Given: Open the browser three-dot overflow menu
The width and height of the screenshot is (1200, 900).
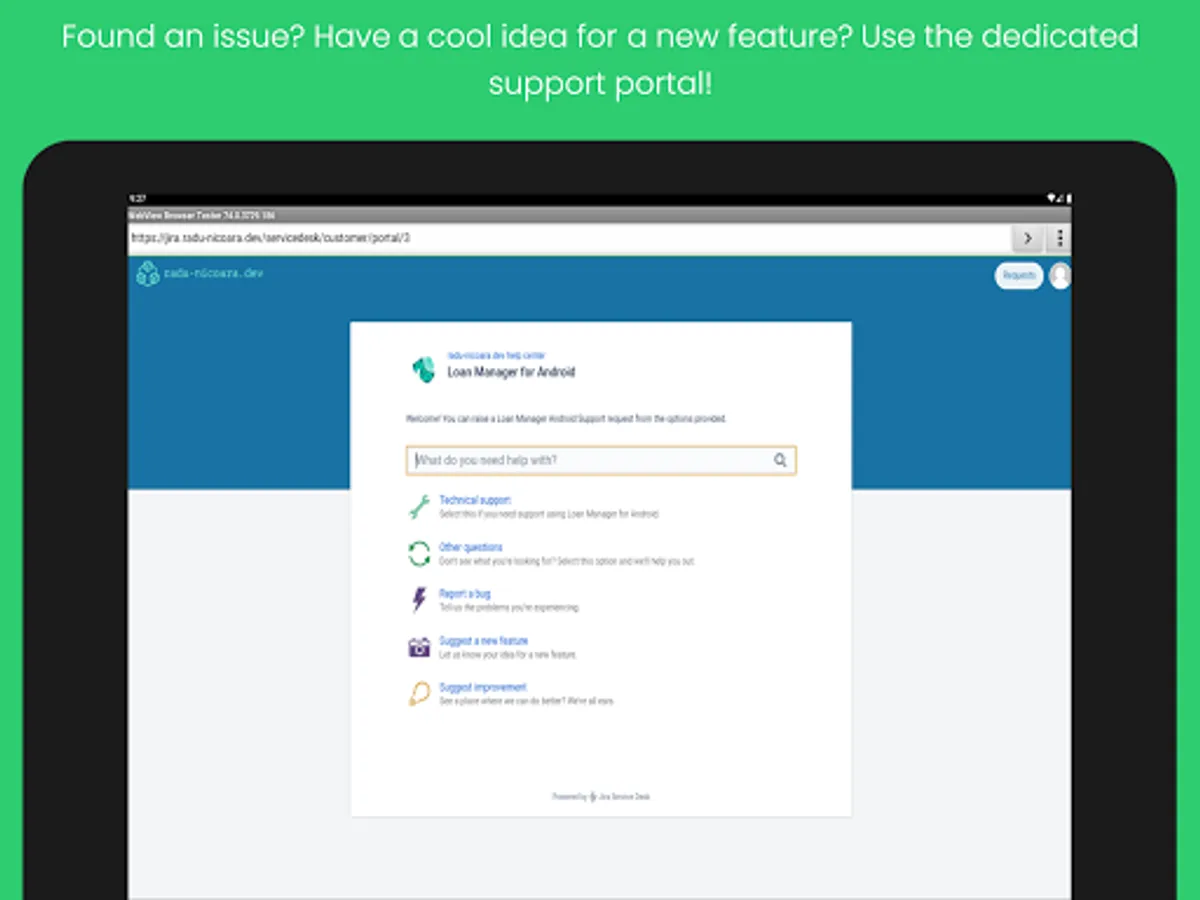Looking at the screenshot, I should [x=1059, y=239].
